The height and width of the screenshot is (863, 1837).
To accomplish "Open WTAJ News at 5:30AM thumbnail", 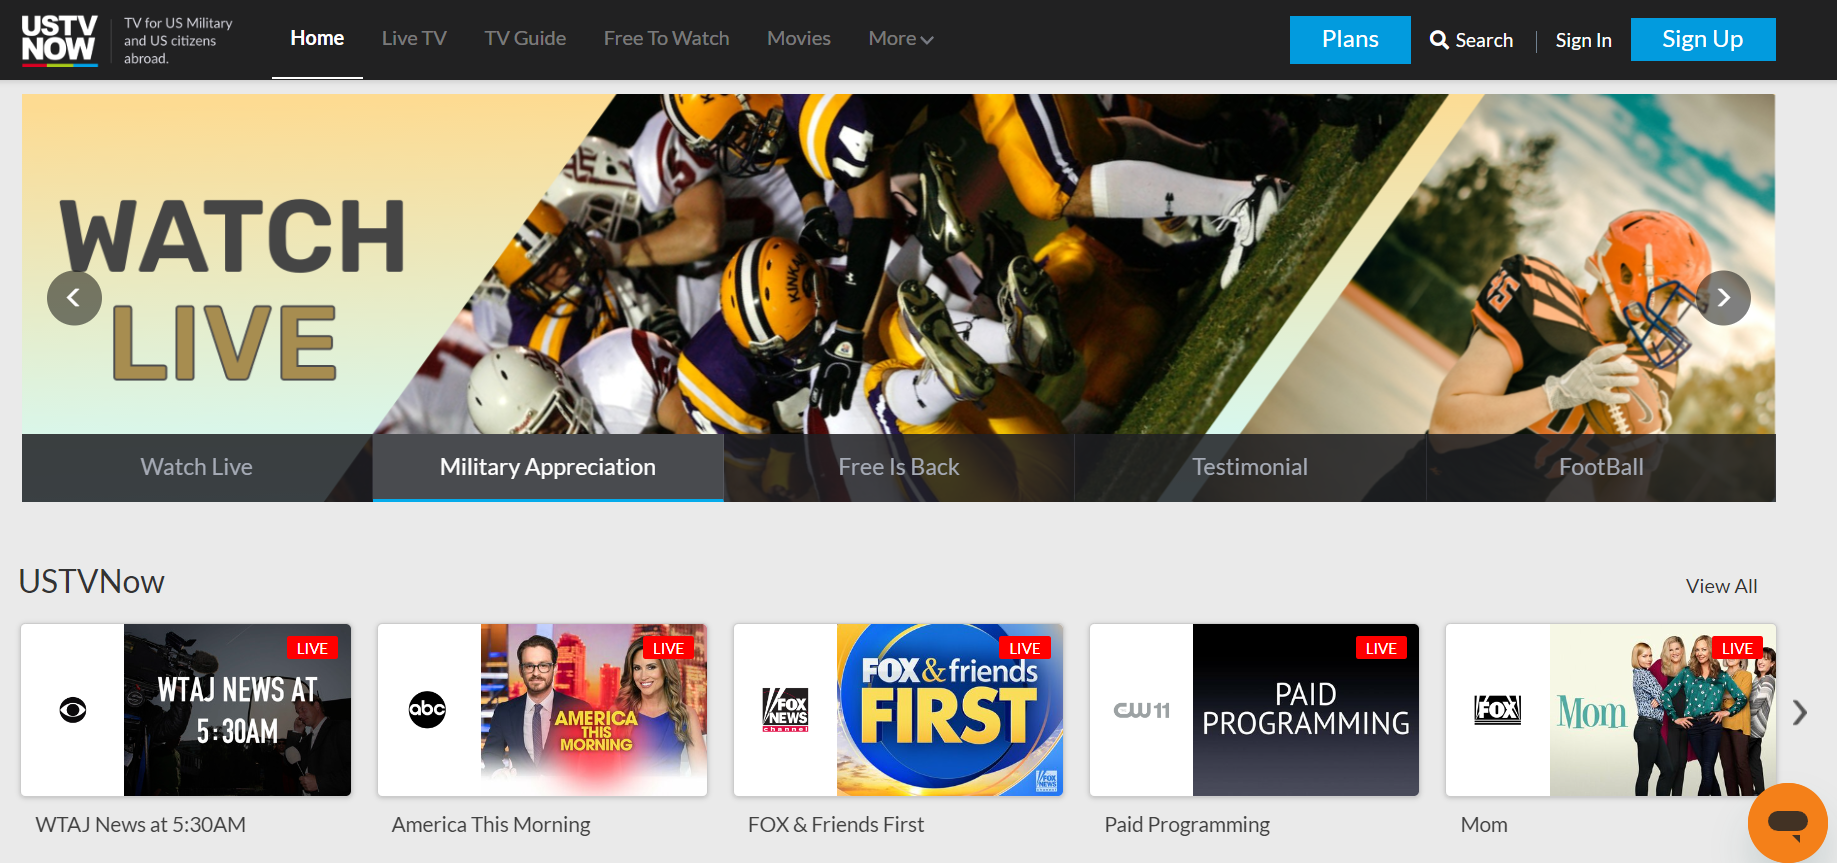I will pyautogui.click(x=237, y=710).
